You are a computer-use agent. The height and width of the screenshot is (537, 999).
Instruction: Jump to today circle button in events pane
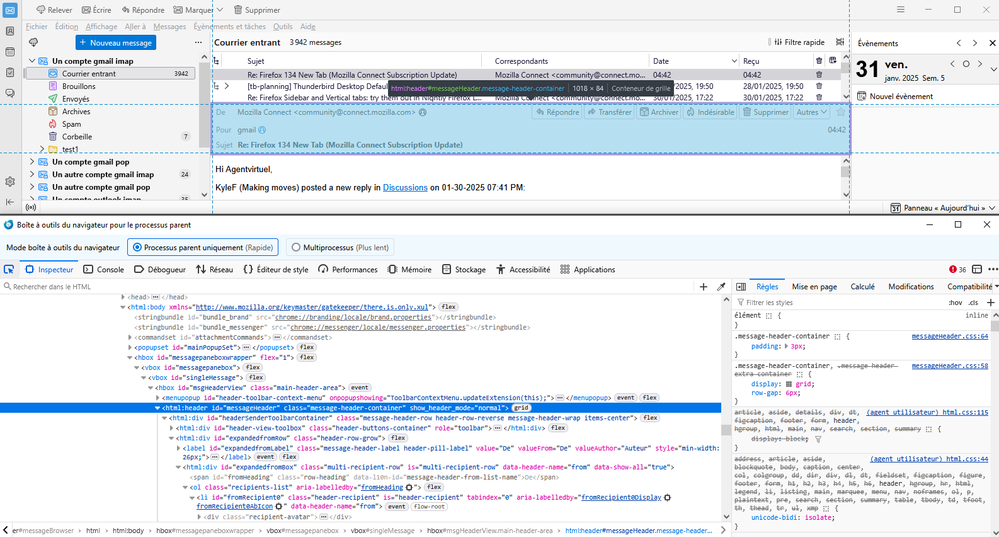tap(966, 64)
